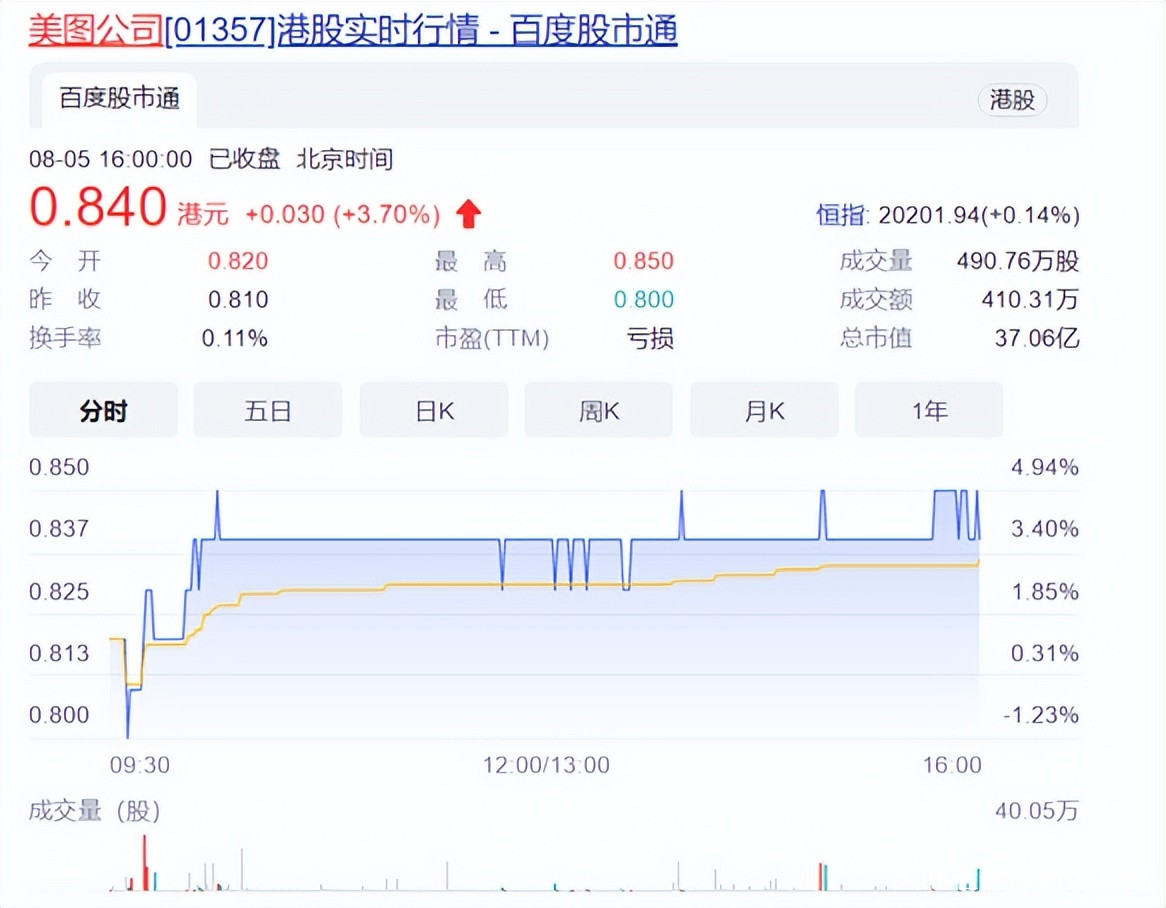This screenshot has height=908, width=1166.
Task: Click the 最低 value 0.800
Action: click(x=643, y=300)
